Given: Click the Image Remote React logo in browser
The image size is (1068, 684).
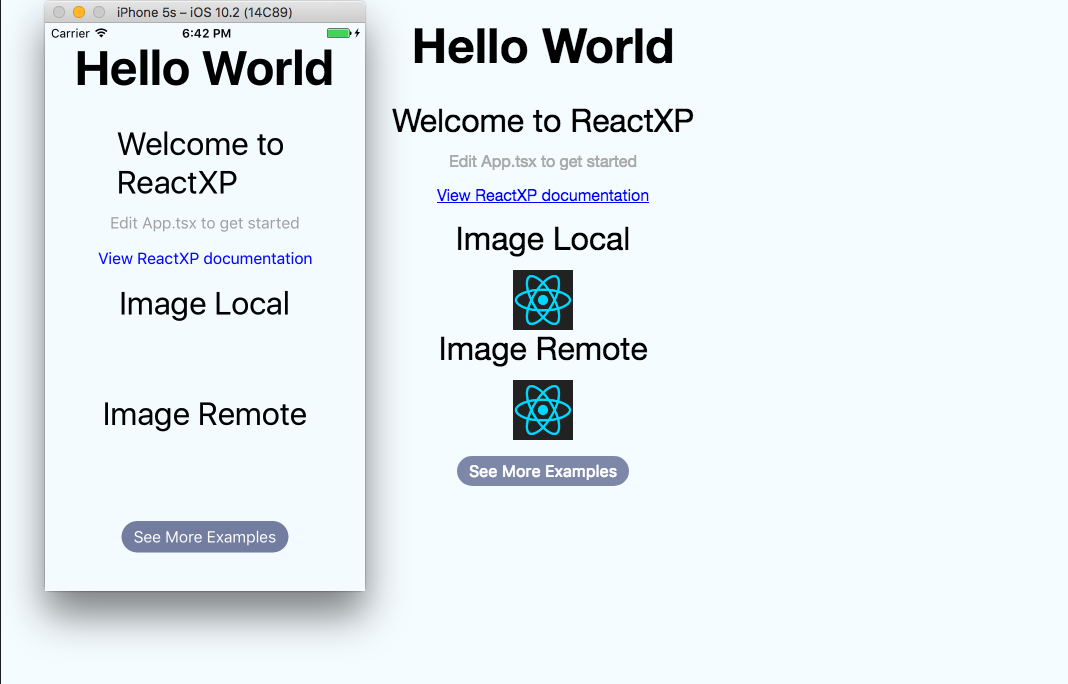Looking at the screenshot, I should 543,410.
